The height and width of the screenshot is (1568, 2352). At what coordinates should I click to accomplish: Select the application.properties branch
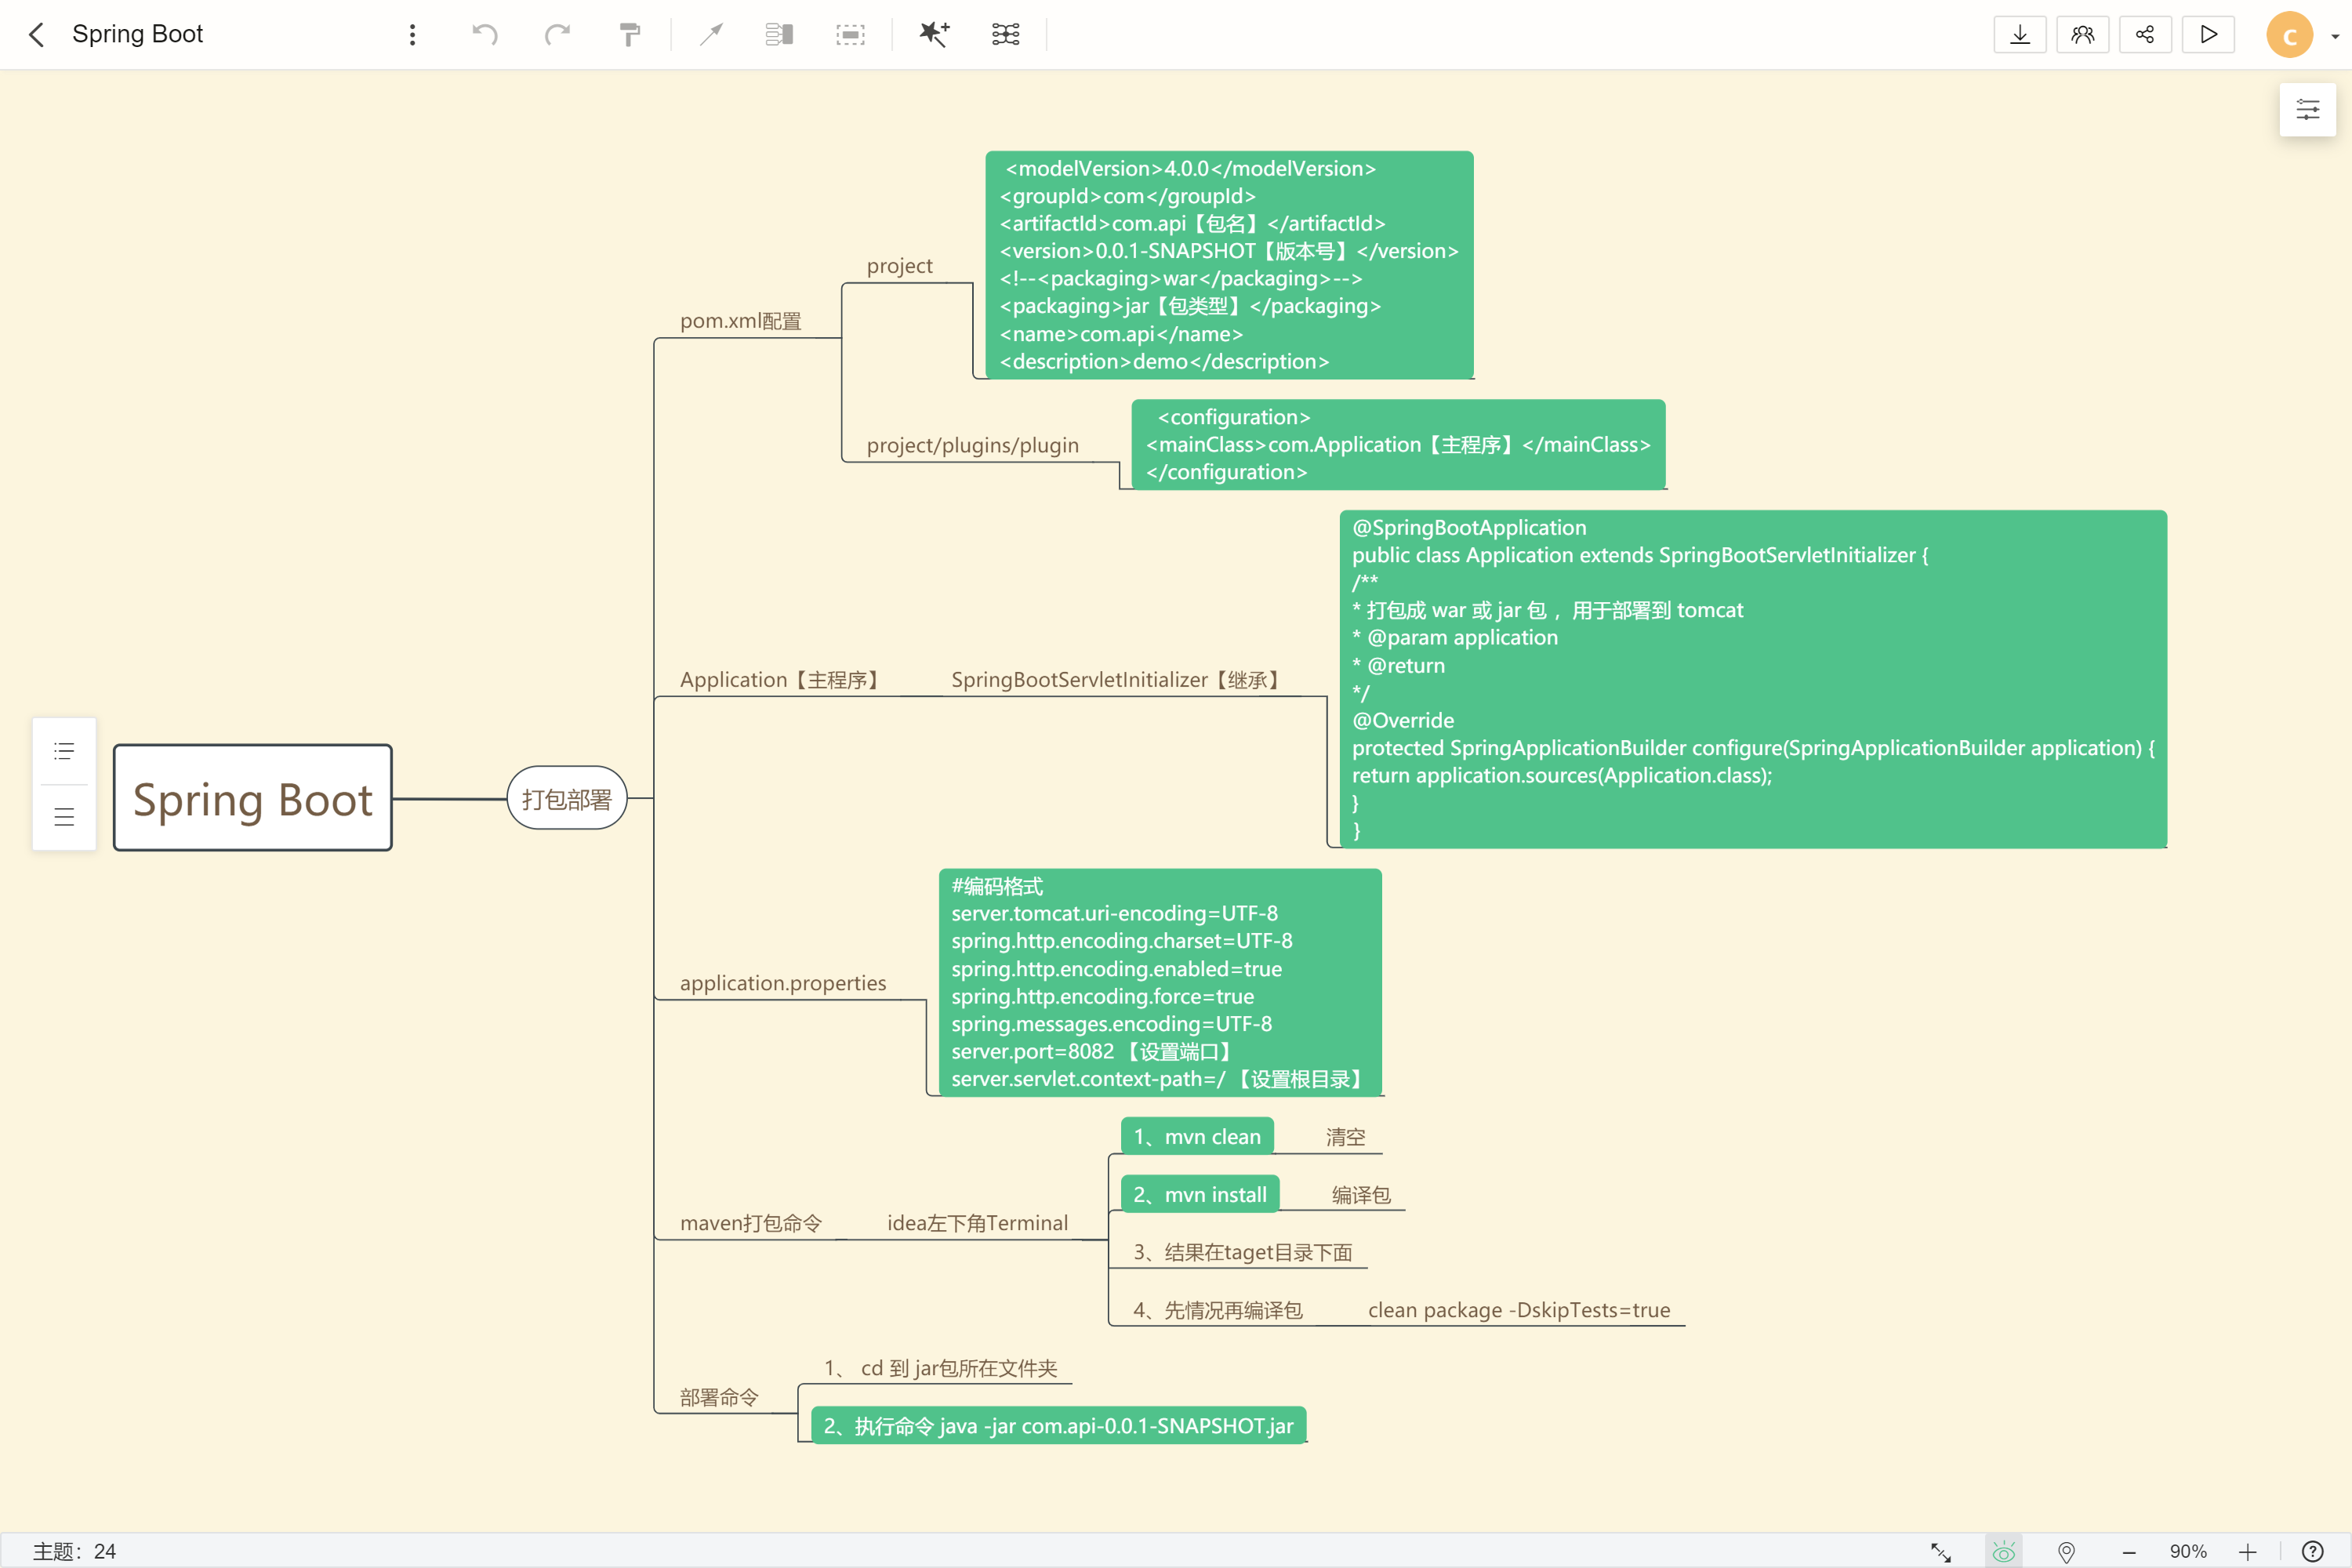pyautogui.click(x=783, y=983)
